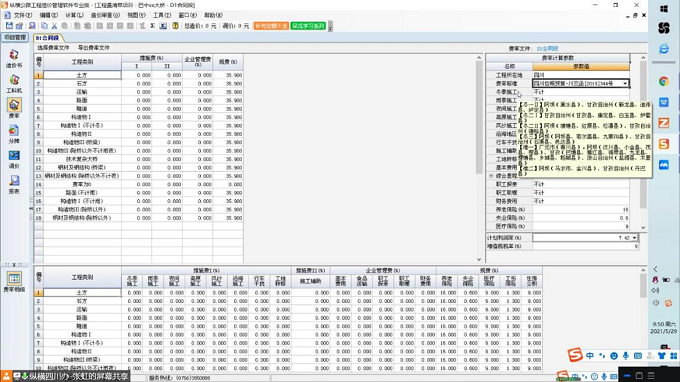
Task: Click the 养老保险 value cell
Action: tap(581, 209)
